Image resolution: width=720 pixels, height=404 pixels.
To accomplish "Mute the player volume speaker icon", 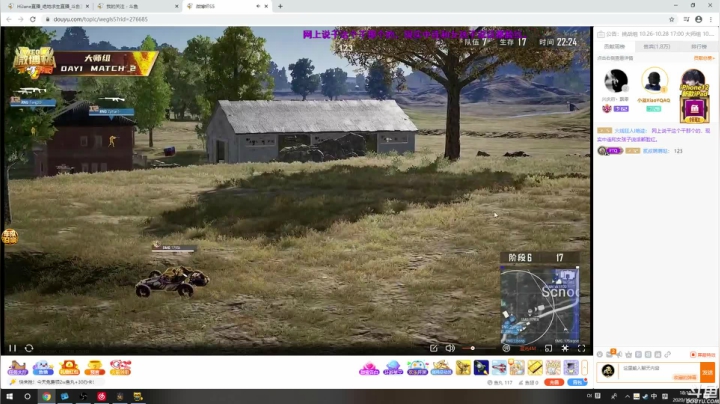I will pyautogui.click(x=450, y=348).
